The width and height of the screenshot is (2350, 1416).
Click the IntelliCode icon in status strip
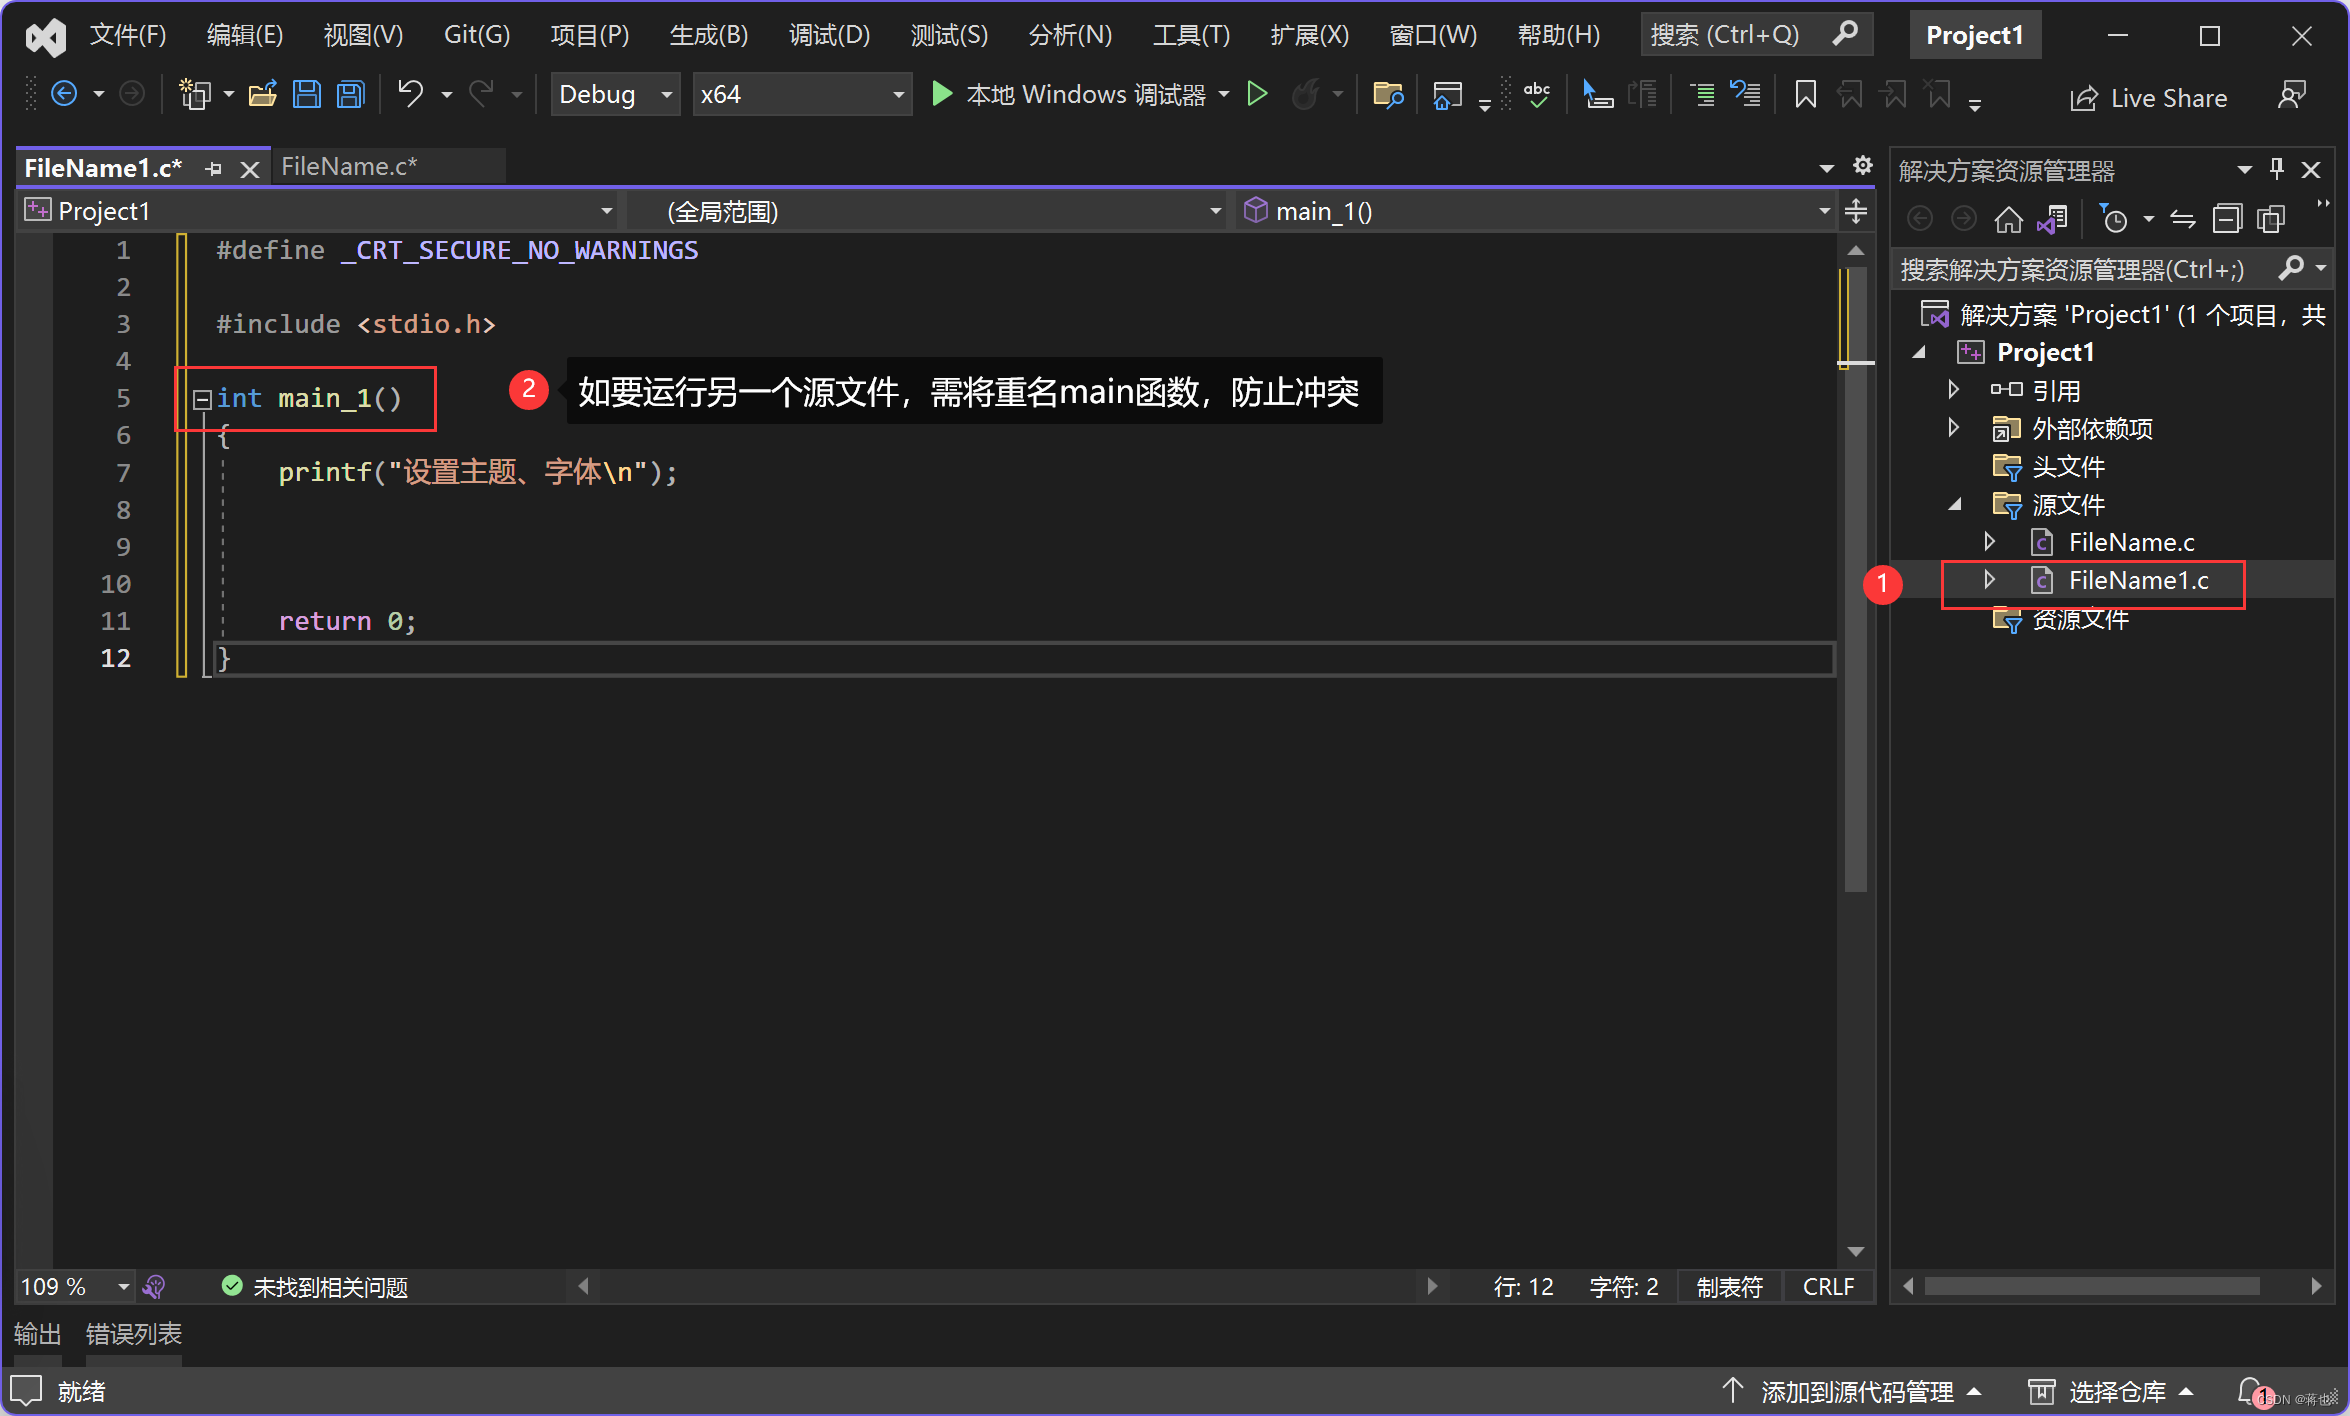[154, 1286]
